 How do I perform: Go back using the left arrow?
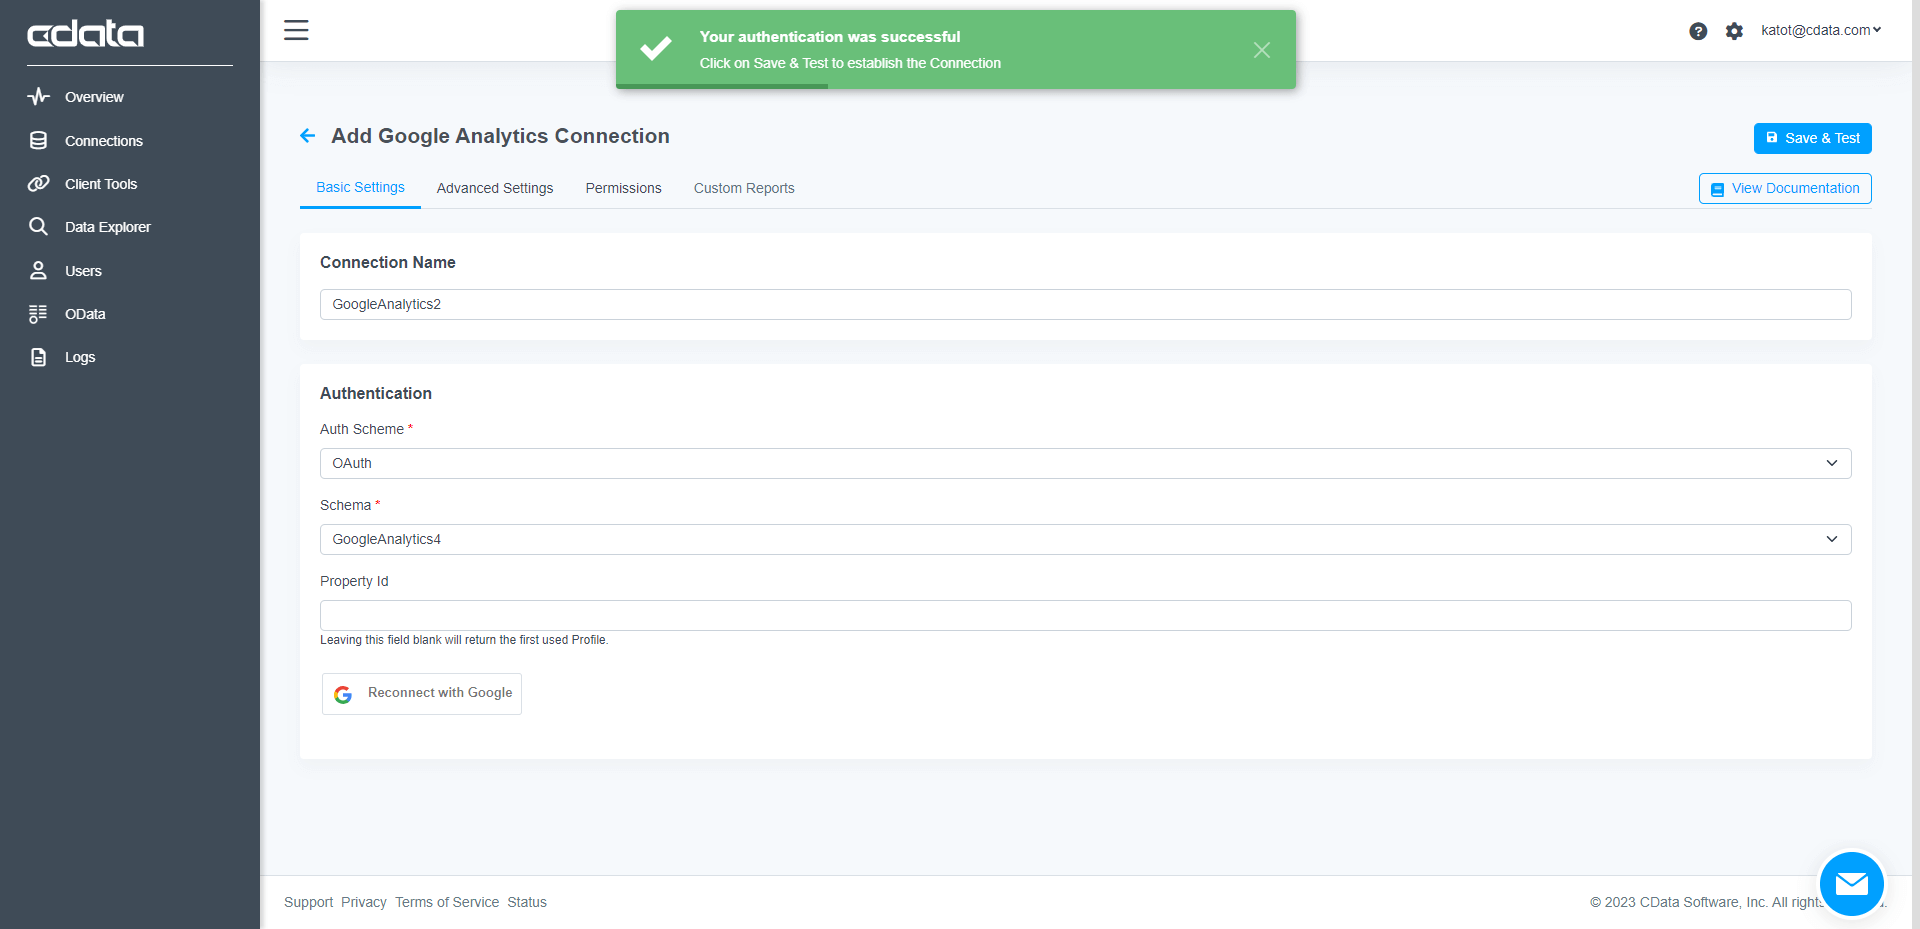point(308,136)
